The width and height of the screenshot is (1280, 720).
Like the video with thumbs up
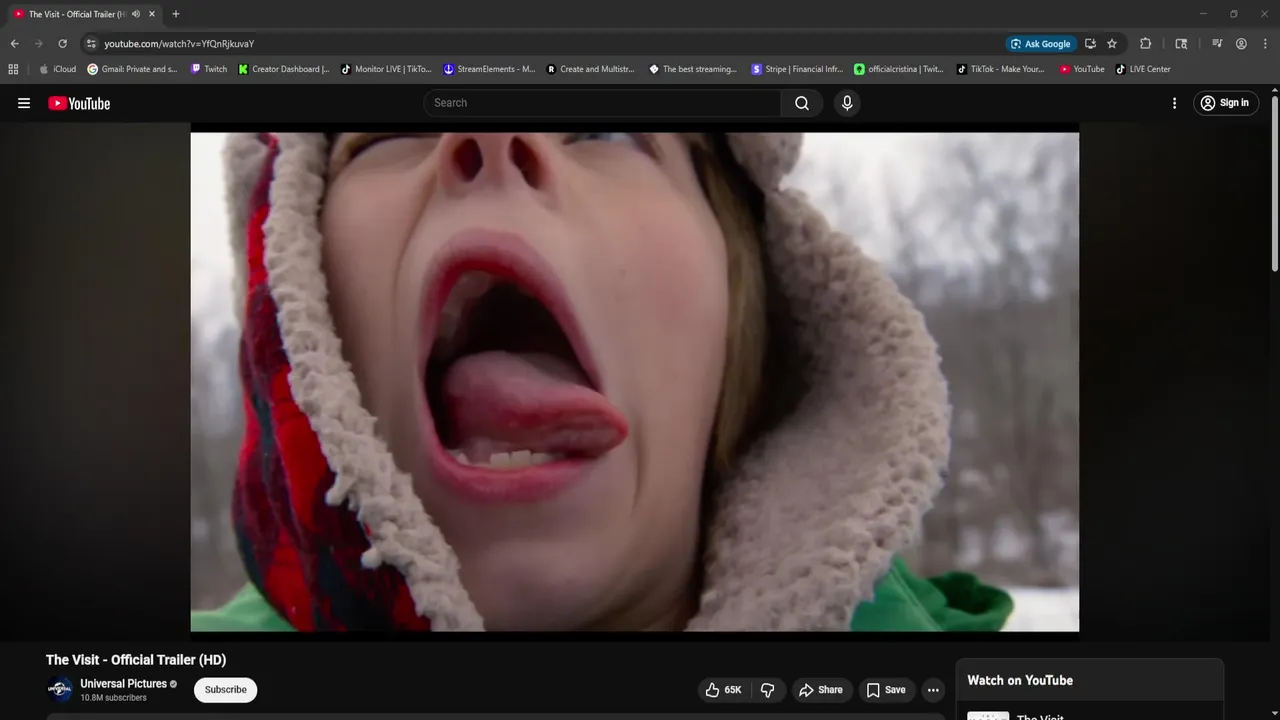[723, 690]
